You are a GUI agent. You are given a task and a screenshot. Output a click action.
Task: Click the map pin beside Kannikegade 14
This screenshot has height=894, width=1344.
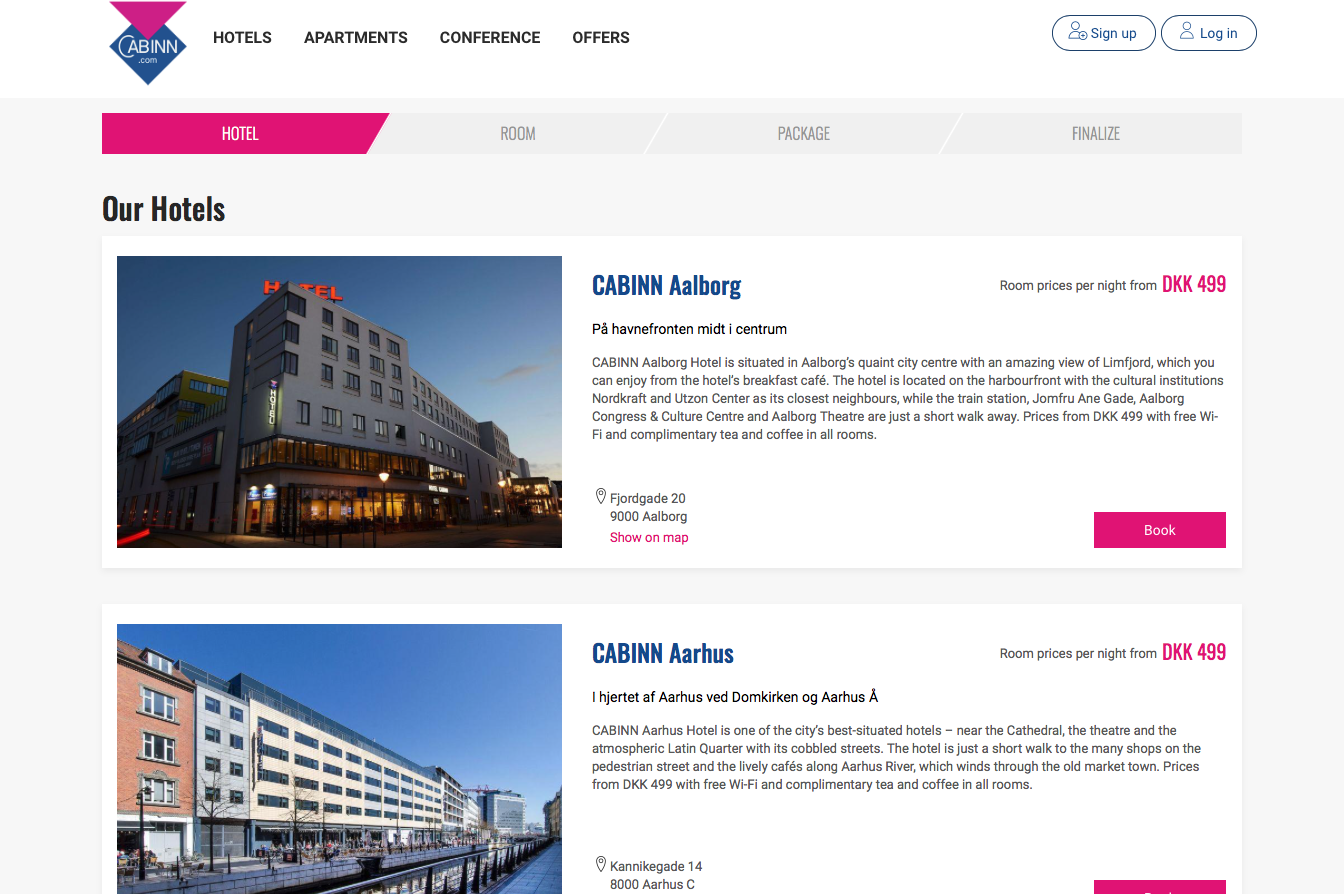click(601, 864)
